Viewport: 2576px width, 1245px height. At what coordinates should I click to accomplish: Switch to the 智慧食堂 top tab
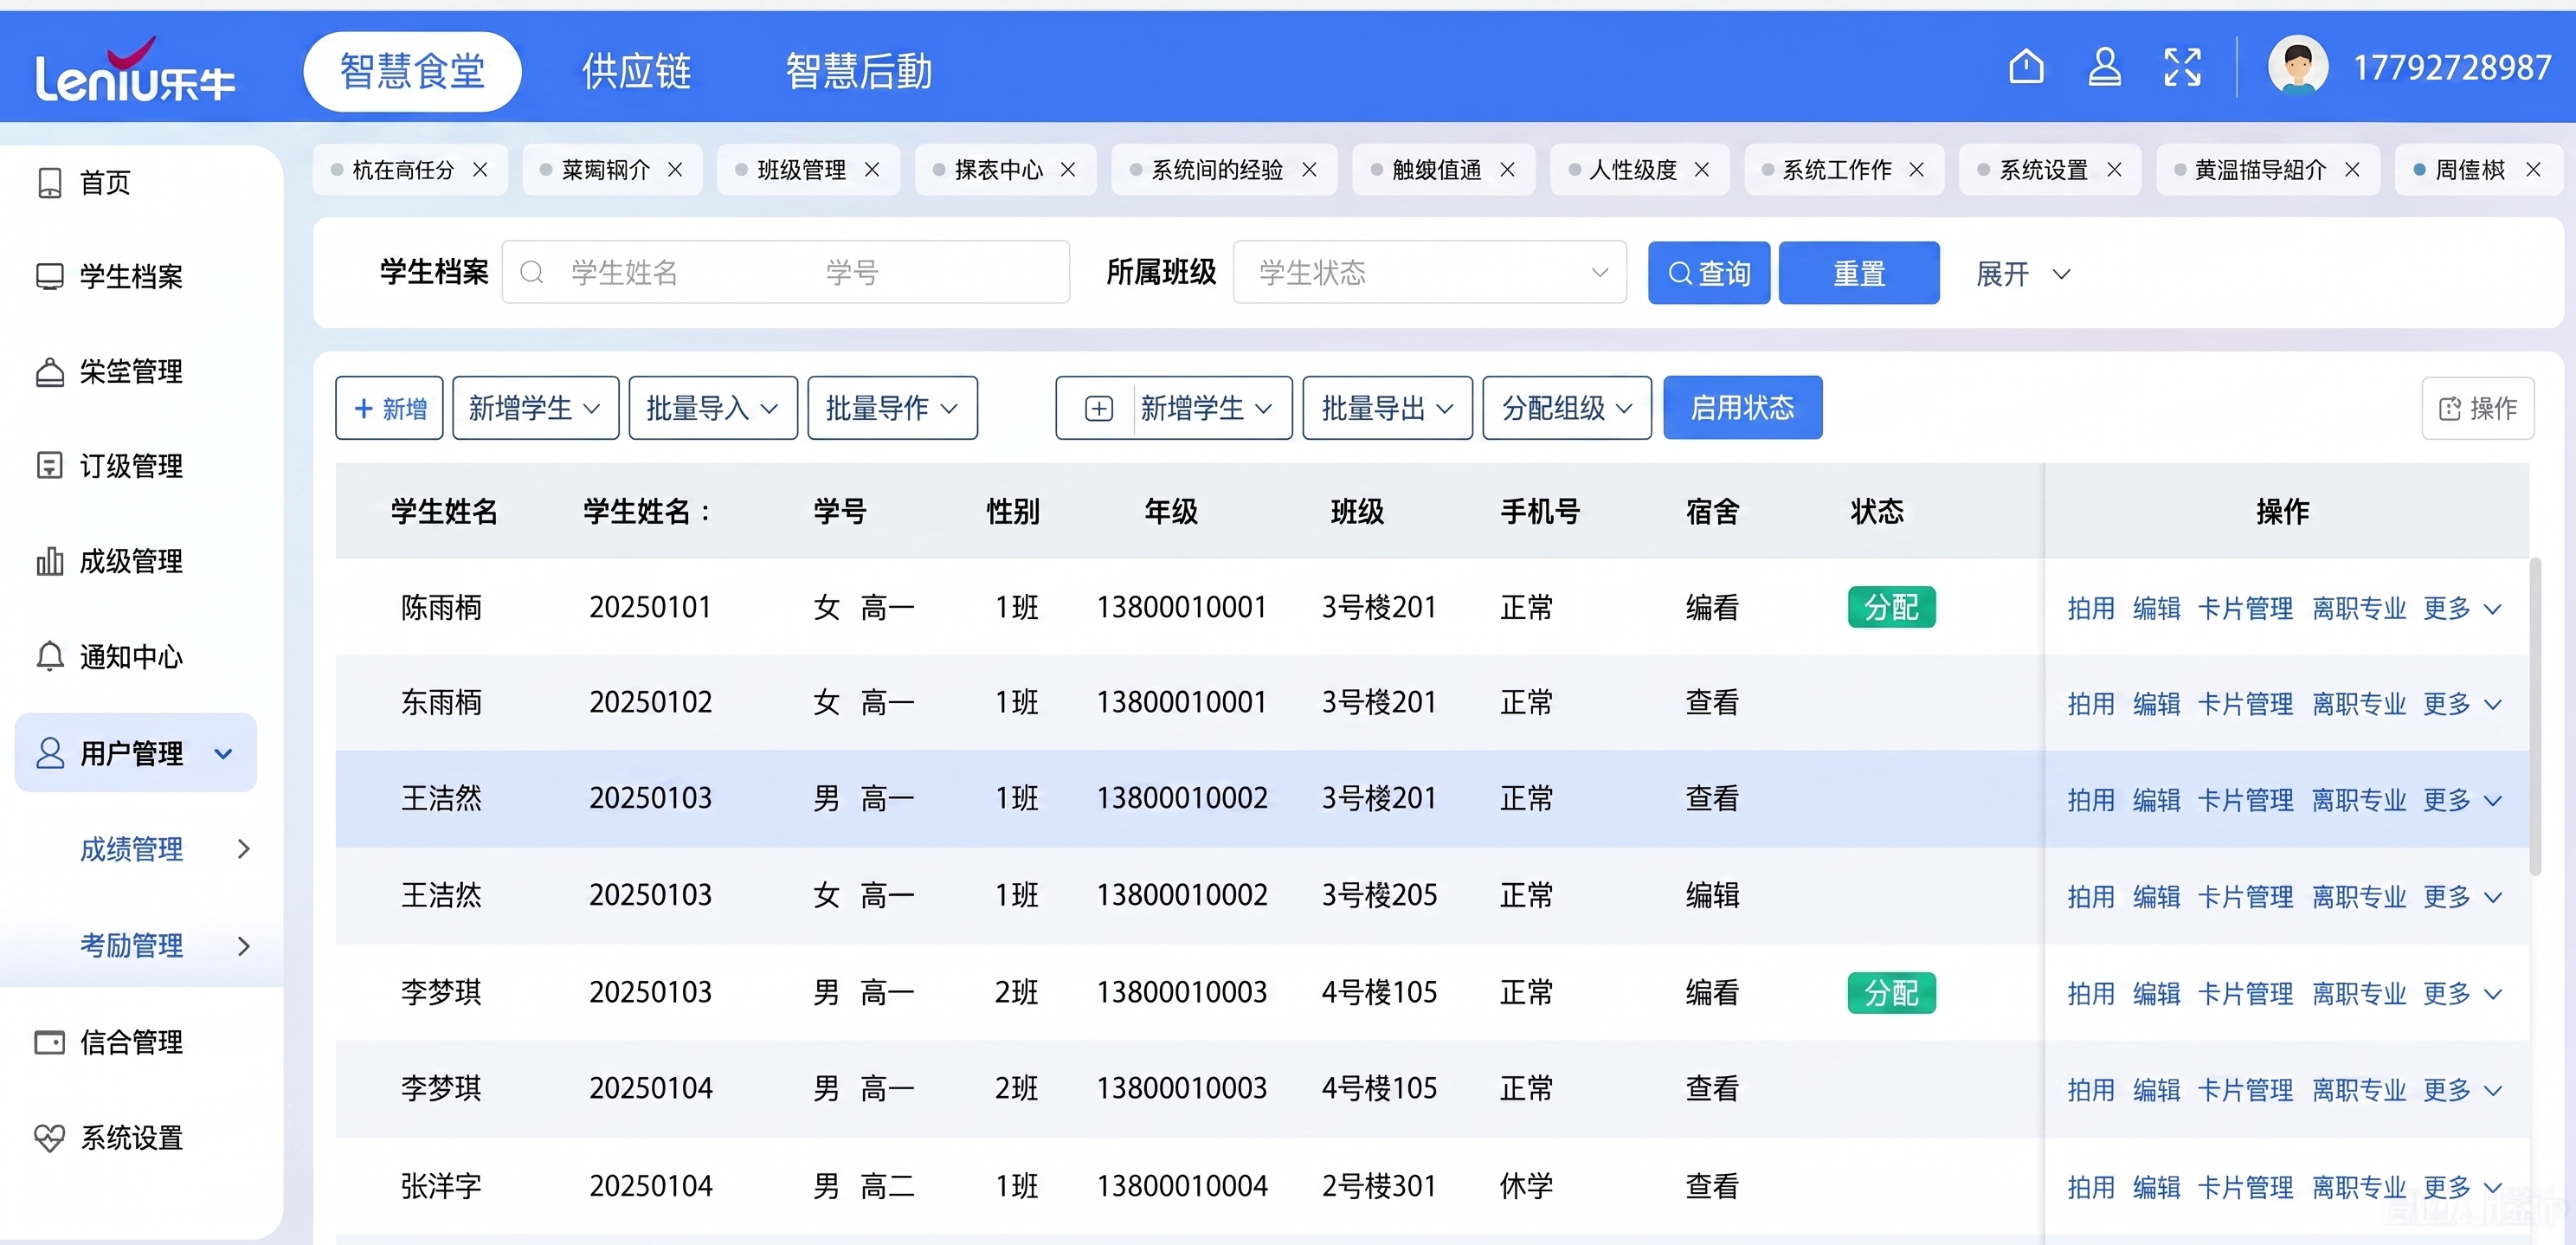coord(412,71)
